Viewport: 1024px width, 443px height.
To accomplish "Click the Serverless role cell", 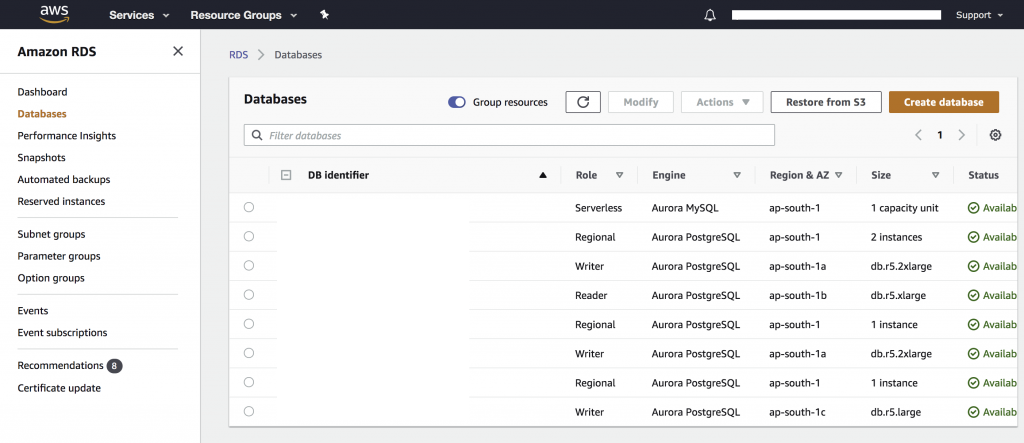I will click(598, 208).
